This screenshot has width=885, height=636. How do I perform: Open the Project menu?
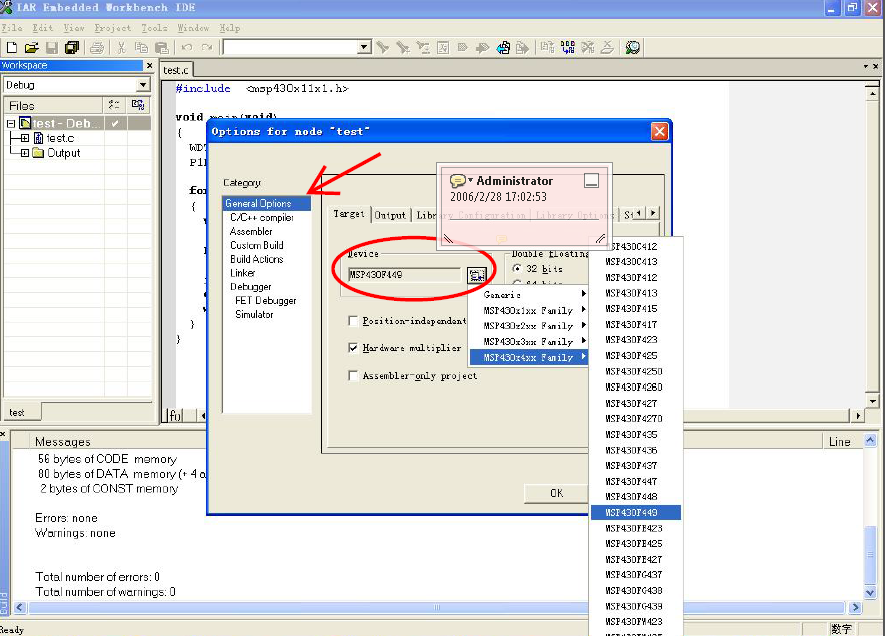coord(112,28)
